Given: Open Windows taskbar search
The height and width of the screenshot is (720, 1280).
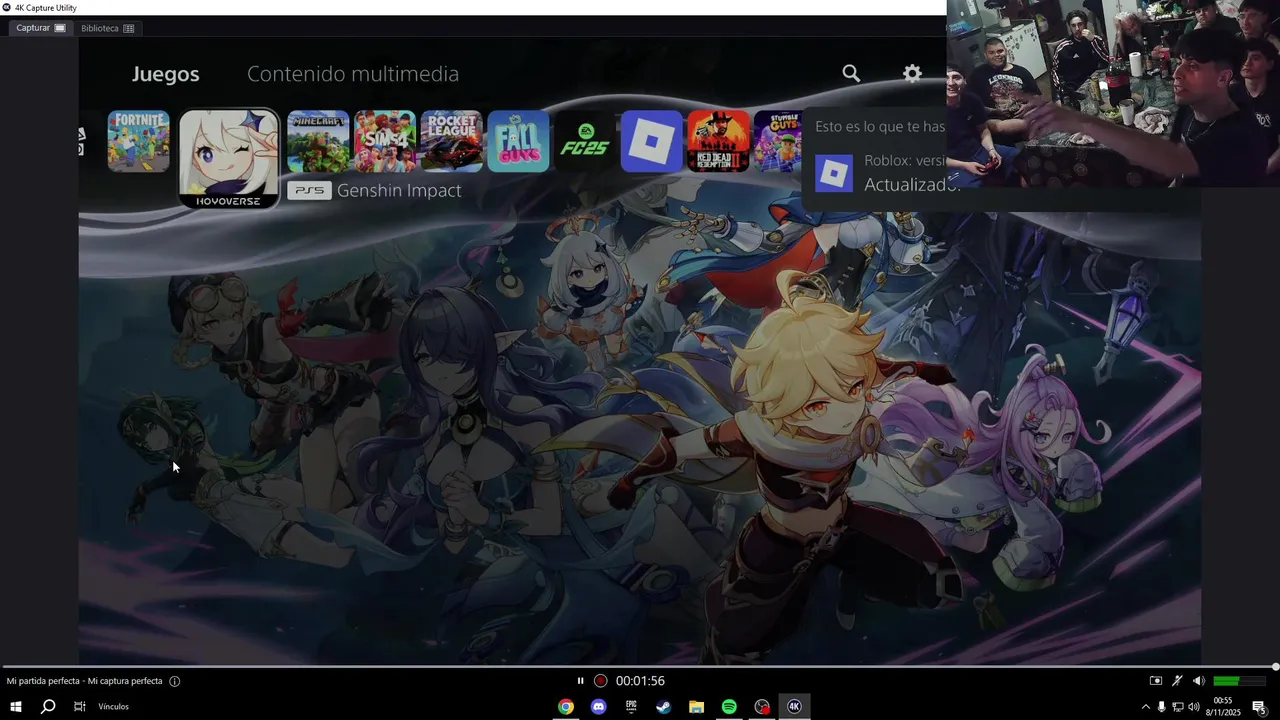Looking at the screenshot, I should pyautogui.click(x=47, y=707).
